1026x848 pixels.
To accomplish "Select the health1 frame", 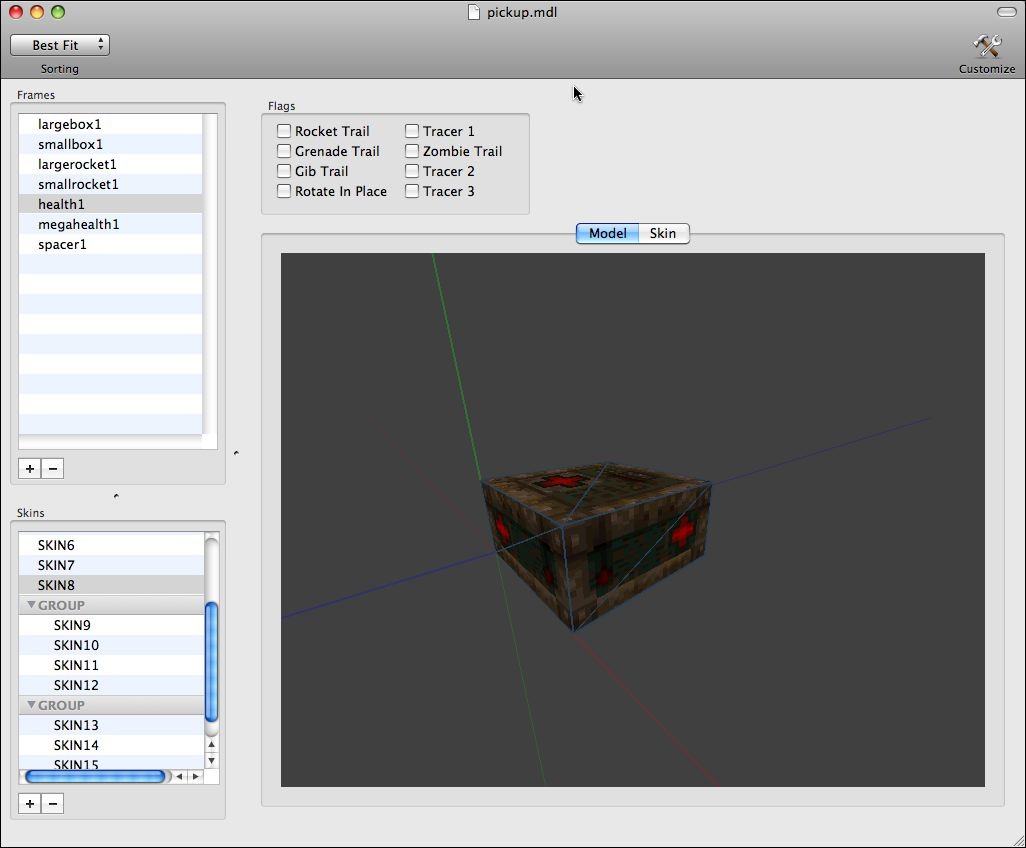I will click(110, 204).
